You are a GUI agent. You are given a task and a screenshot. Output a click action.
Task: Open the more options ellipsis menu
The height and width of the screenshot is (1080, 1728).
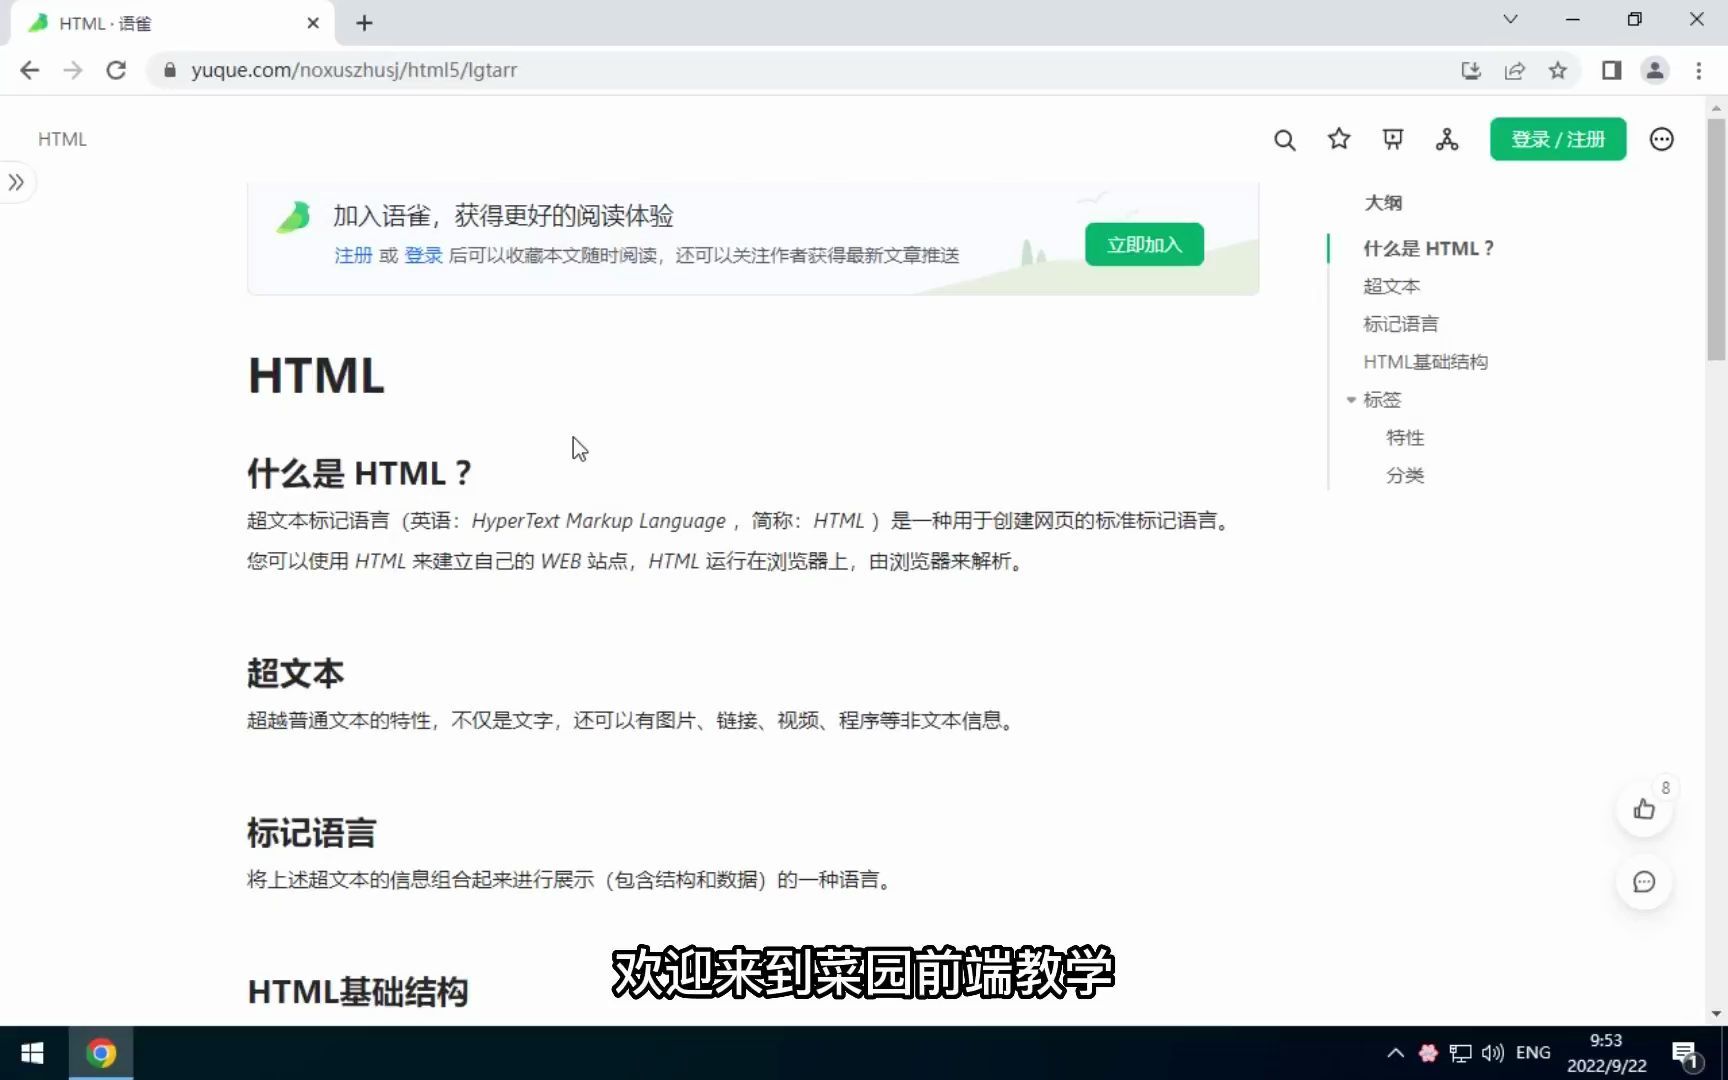click(x=1661, y=140)
